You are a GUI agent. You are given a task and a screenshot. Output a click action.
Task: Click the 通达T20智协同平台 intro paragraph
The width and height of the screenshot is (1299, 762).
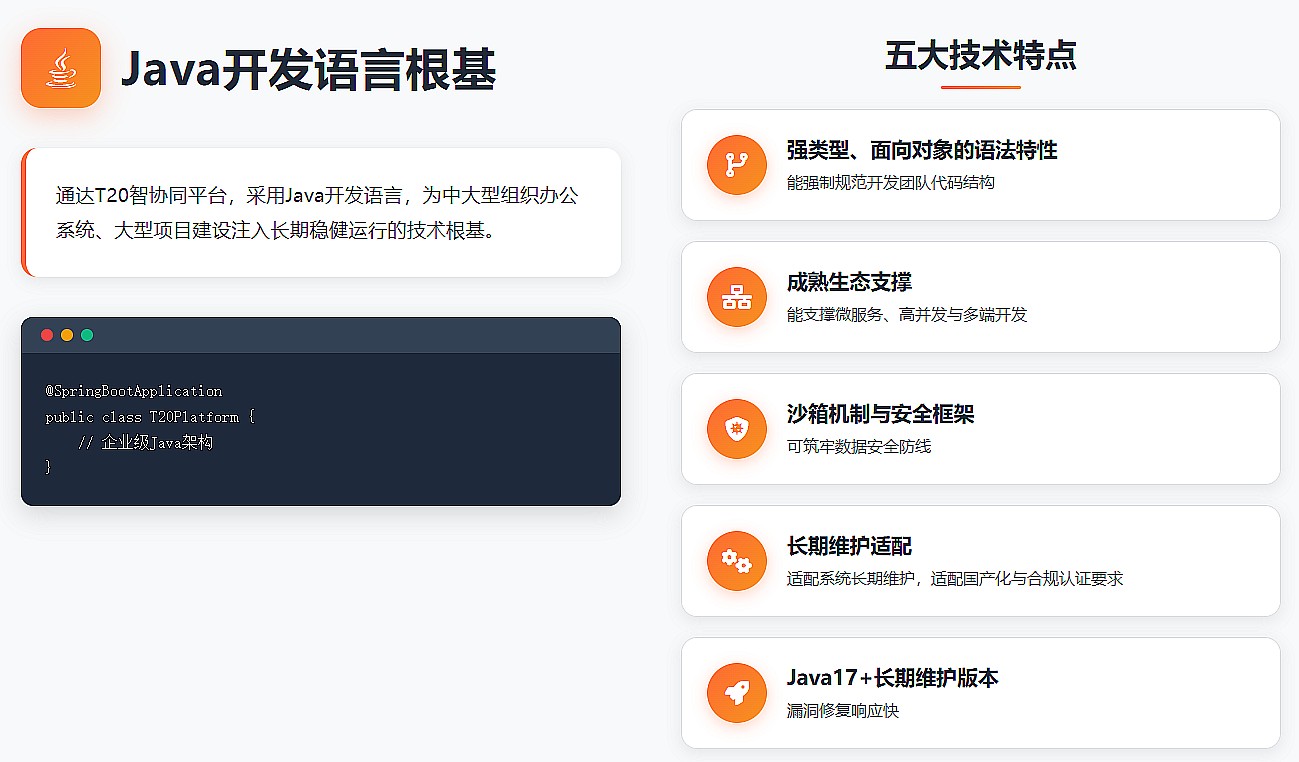(x=318, y=212)
